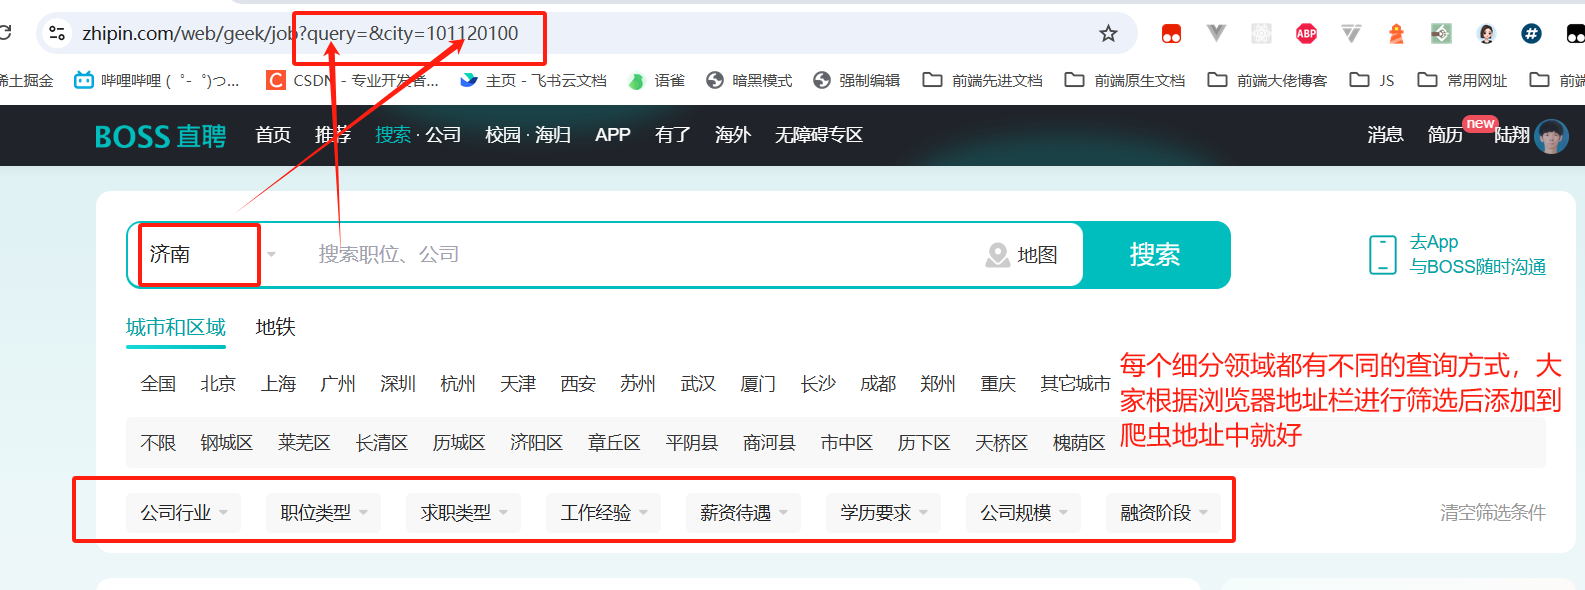Open the 前端大佬博客 bookmark folder
This screenshot has width=1585, height=590.
click(1267, 80)
